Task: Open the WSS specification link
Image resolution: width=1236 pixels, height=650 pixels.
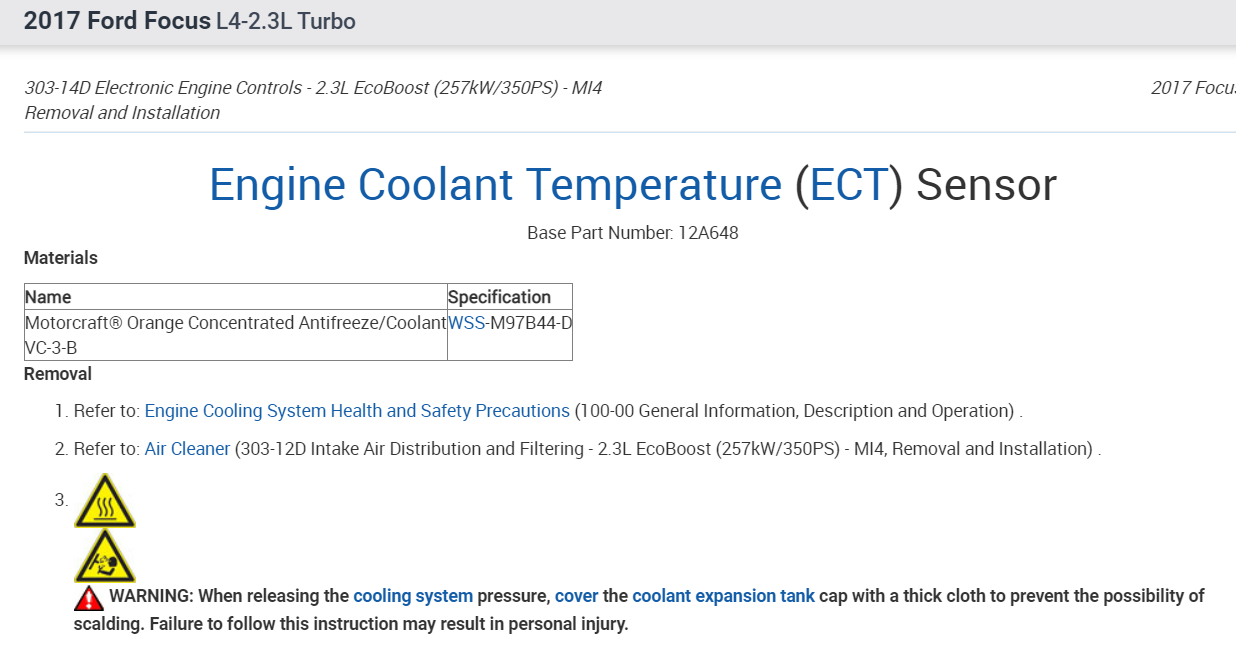Action: 466,323
